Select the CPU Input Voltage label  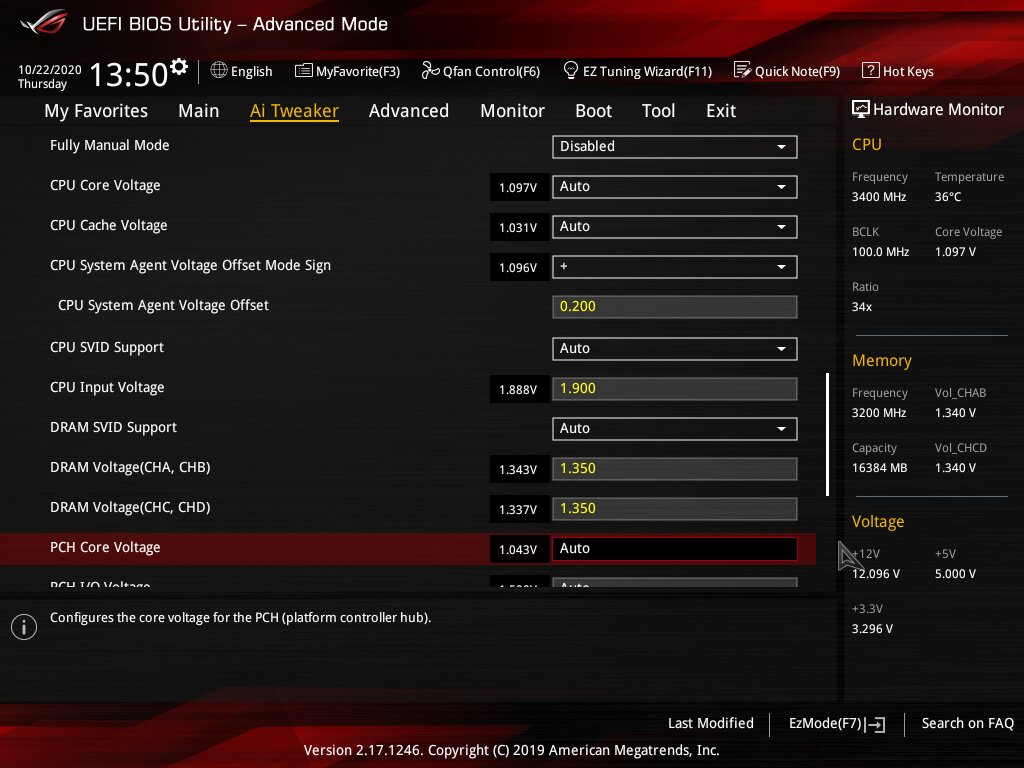tap(107, 387)
